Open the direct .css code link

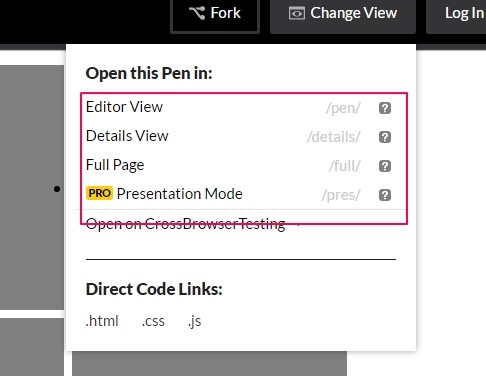tap(153, 321)
